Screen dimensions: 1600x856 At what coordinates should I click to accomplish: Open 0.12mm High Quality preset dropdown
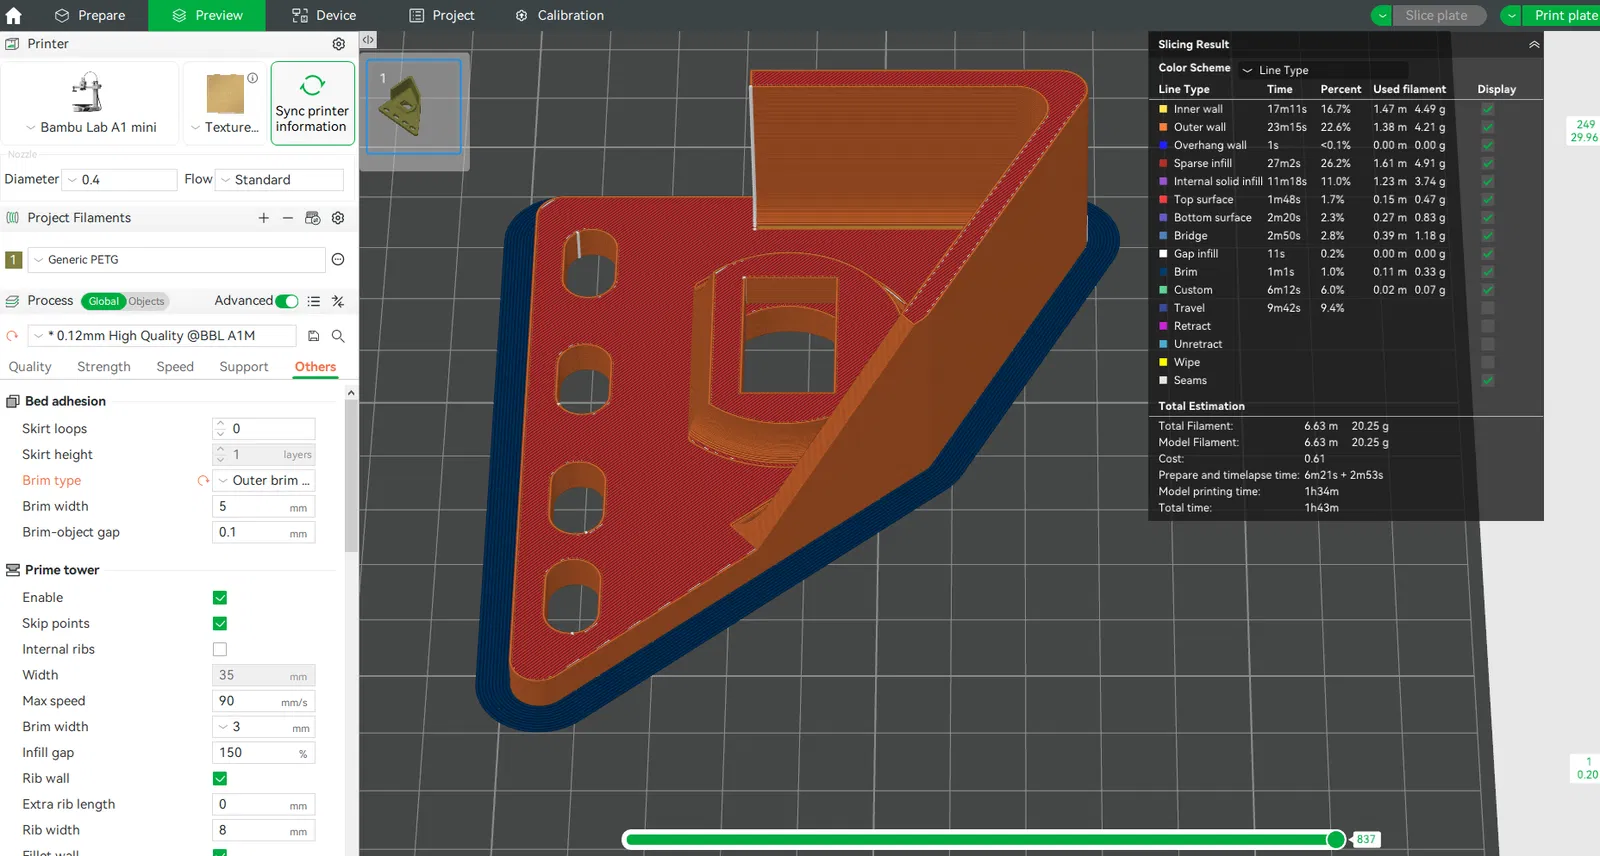click(x=162, y=336)
